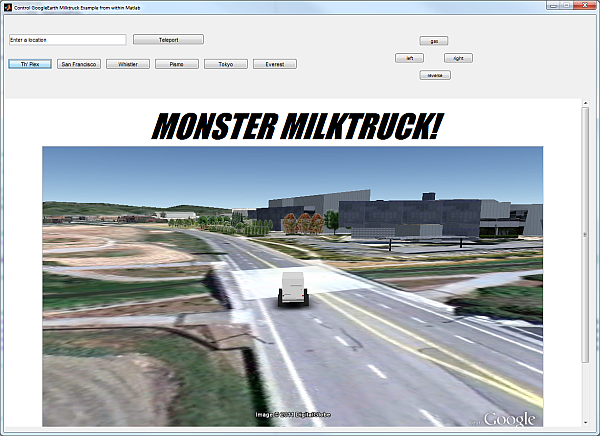Screen dimensions: 600x436
Task: Go to Pismo location
Action: coord(177,64)
